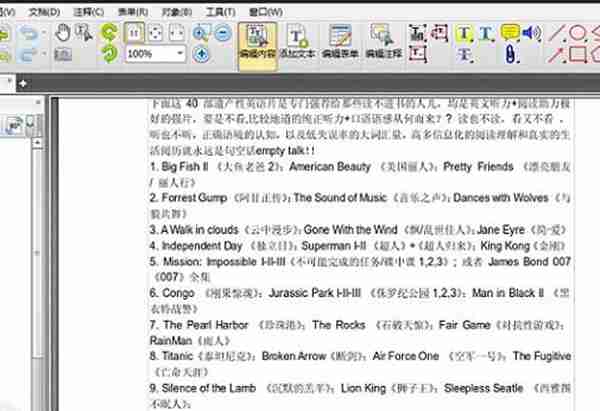Viewport: 600px width, 411px height.
Task: Select the Oval drawing tool
Action: click(577, 33)
